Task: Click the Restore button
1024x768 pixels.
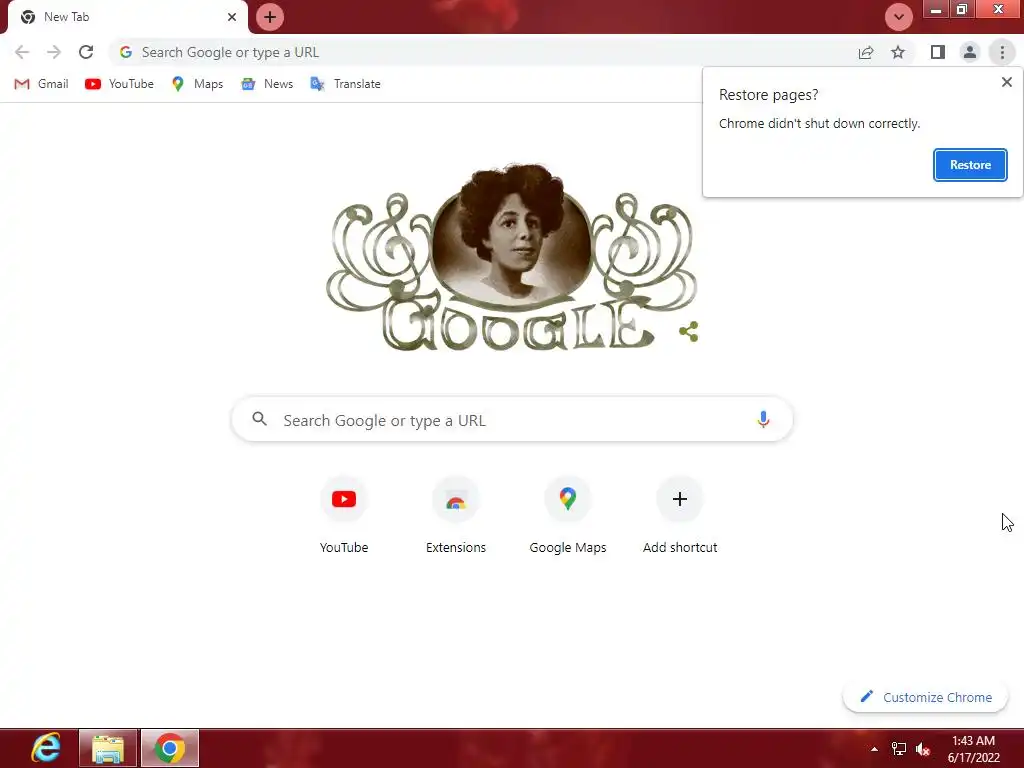Action: (970, 165)
